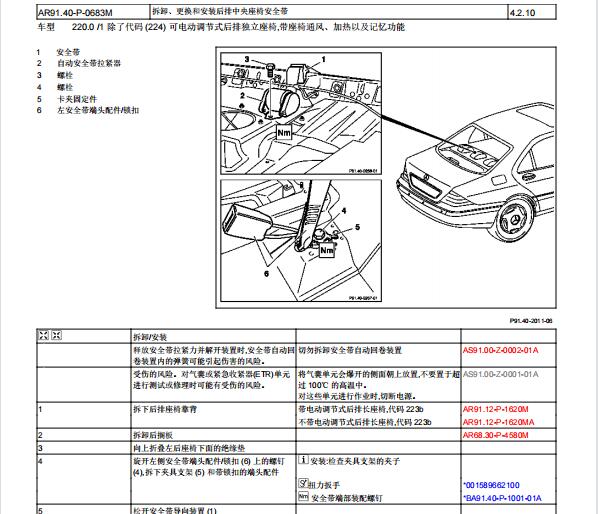Open tool number link *001589662100
The width and height of the screenshot is (598, 514).
pos(491,485)
